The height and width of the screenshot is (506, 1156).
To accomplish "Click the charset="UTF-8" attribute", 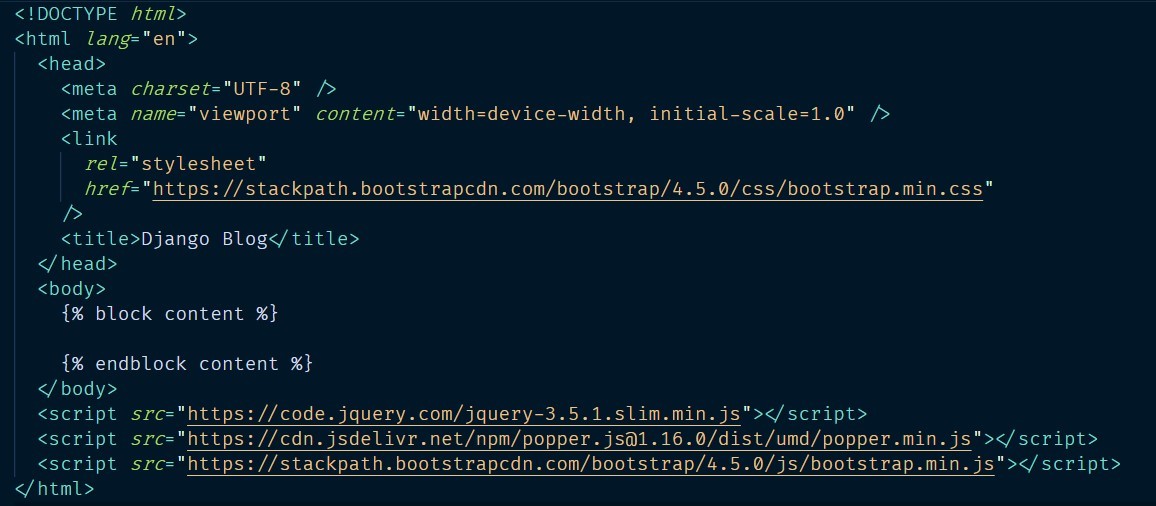I will pos(216,89).
